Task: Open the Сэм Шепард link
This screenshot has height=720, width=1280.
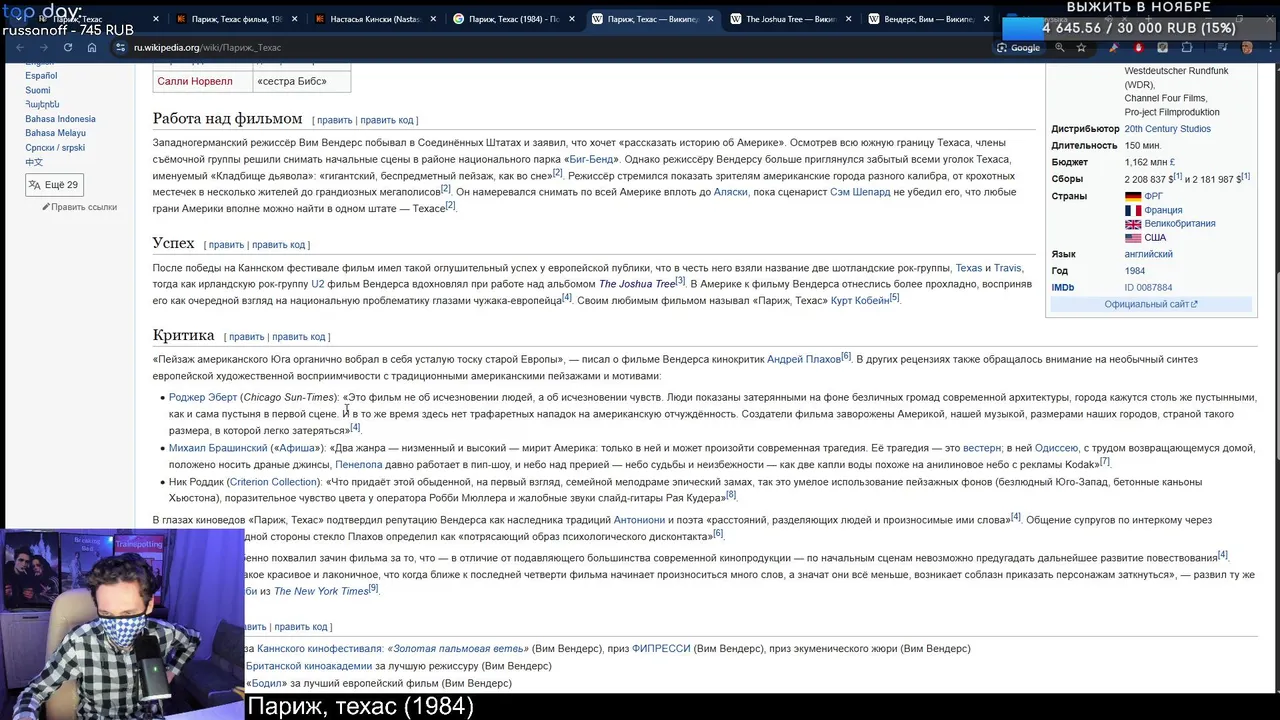Action: pyautogui.click(x=860, y=192)
